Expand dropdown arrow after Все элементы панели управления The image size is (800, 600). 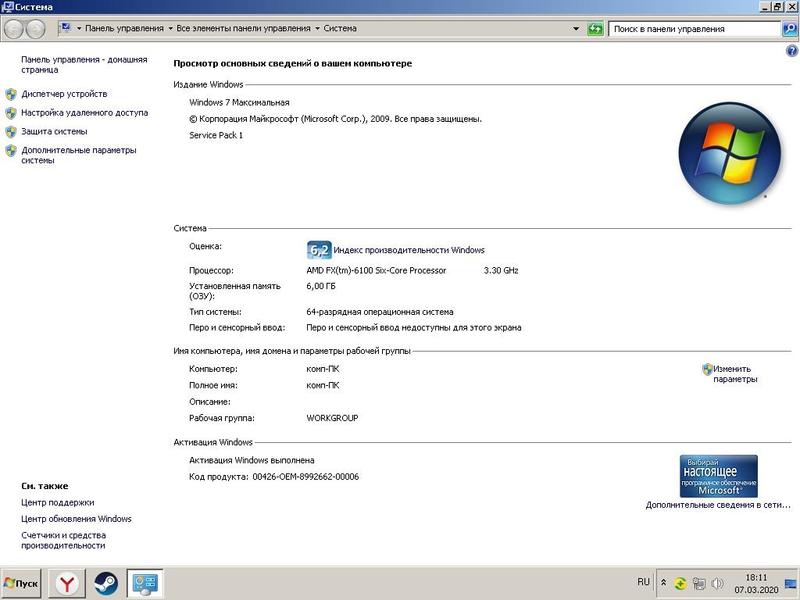point(317,29)
